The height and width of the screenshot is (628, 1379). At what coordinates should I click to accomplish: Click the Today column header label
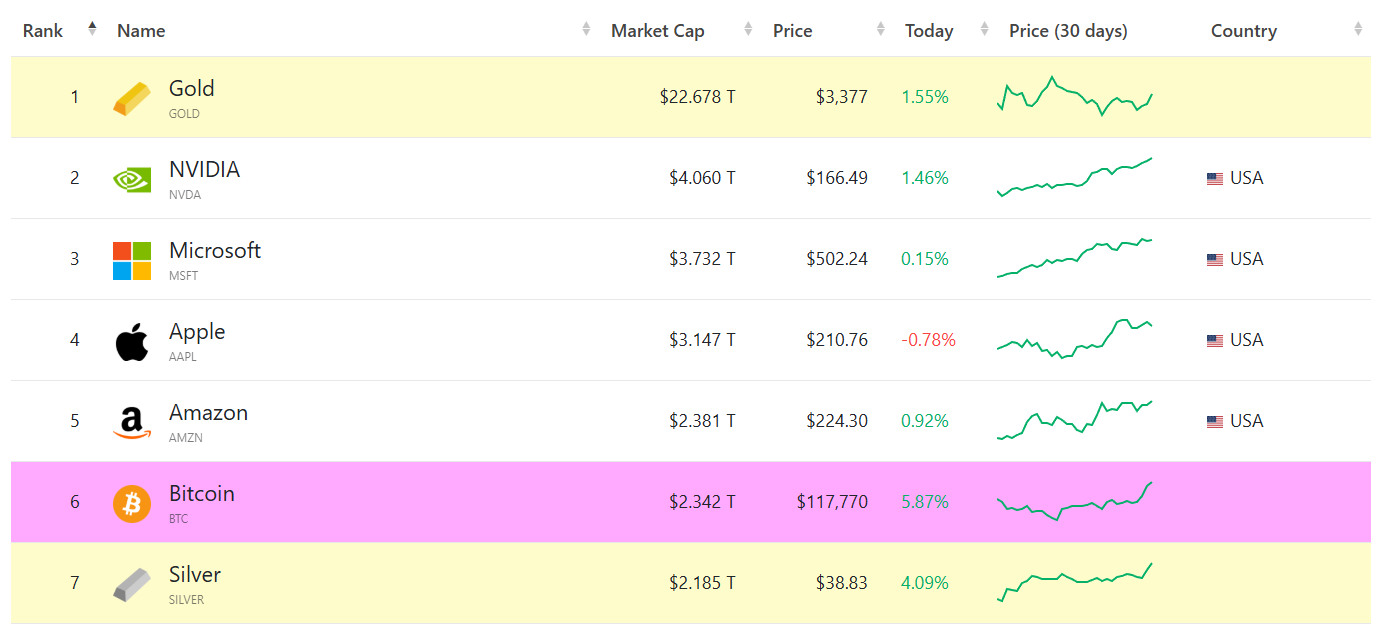[x=929, y=31]
